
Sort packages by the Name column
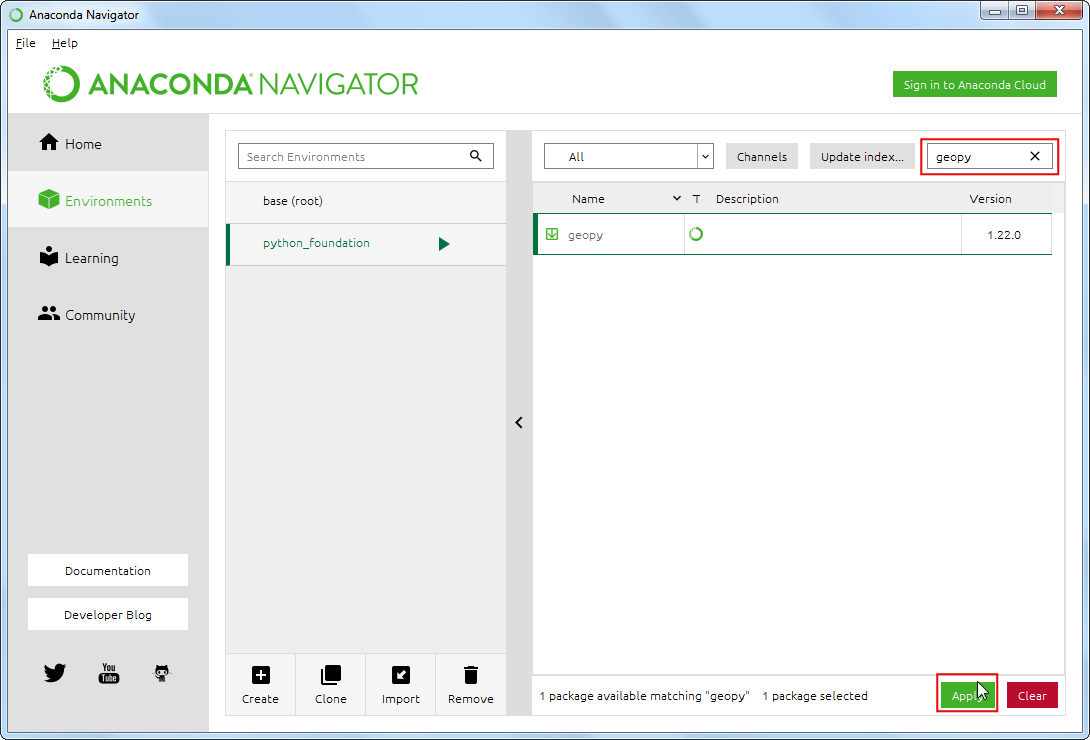[588, 199]
